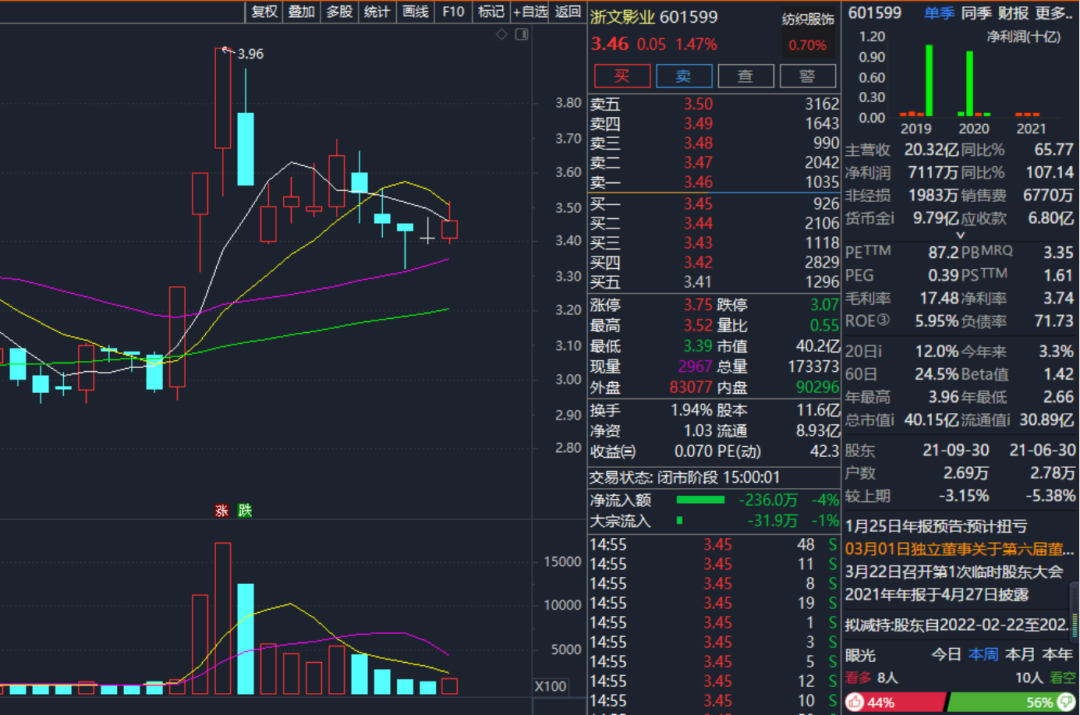The height and width of the screenshot is (715, 1080).
Task: Select 本月 sentiment period
Action: [x=1020, y=654]
